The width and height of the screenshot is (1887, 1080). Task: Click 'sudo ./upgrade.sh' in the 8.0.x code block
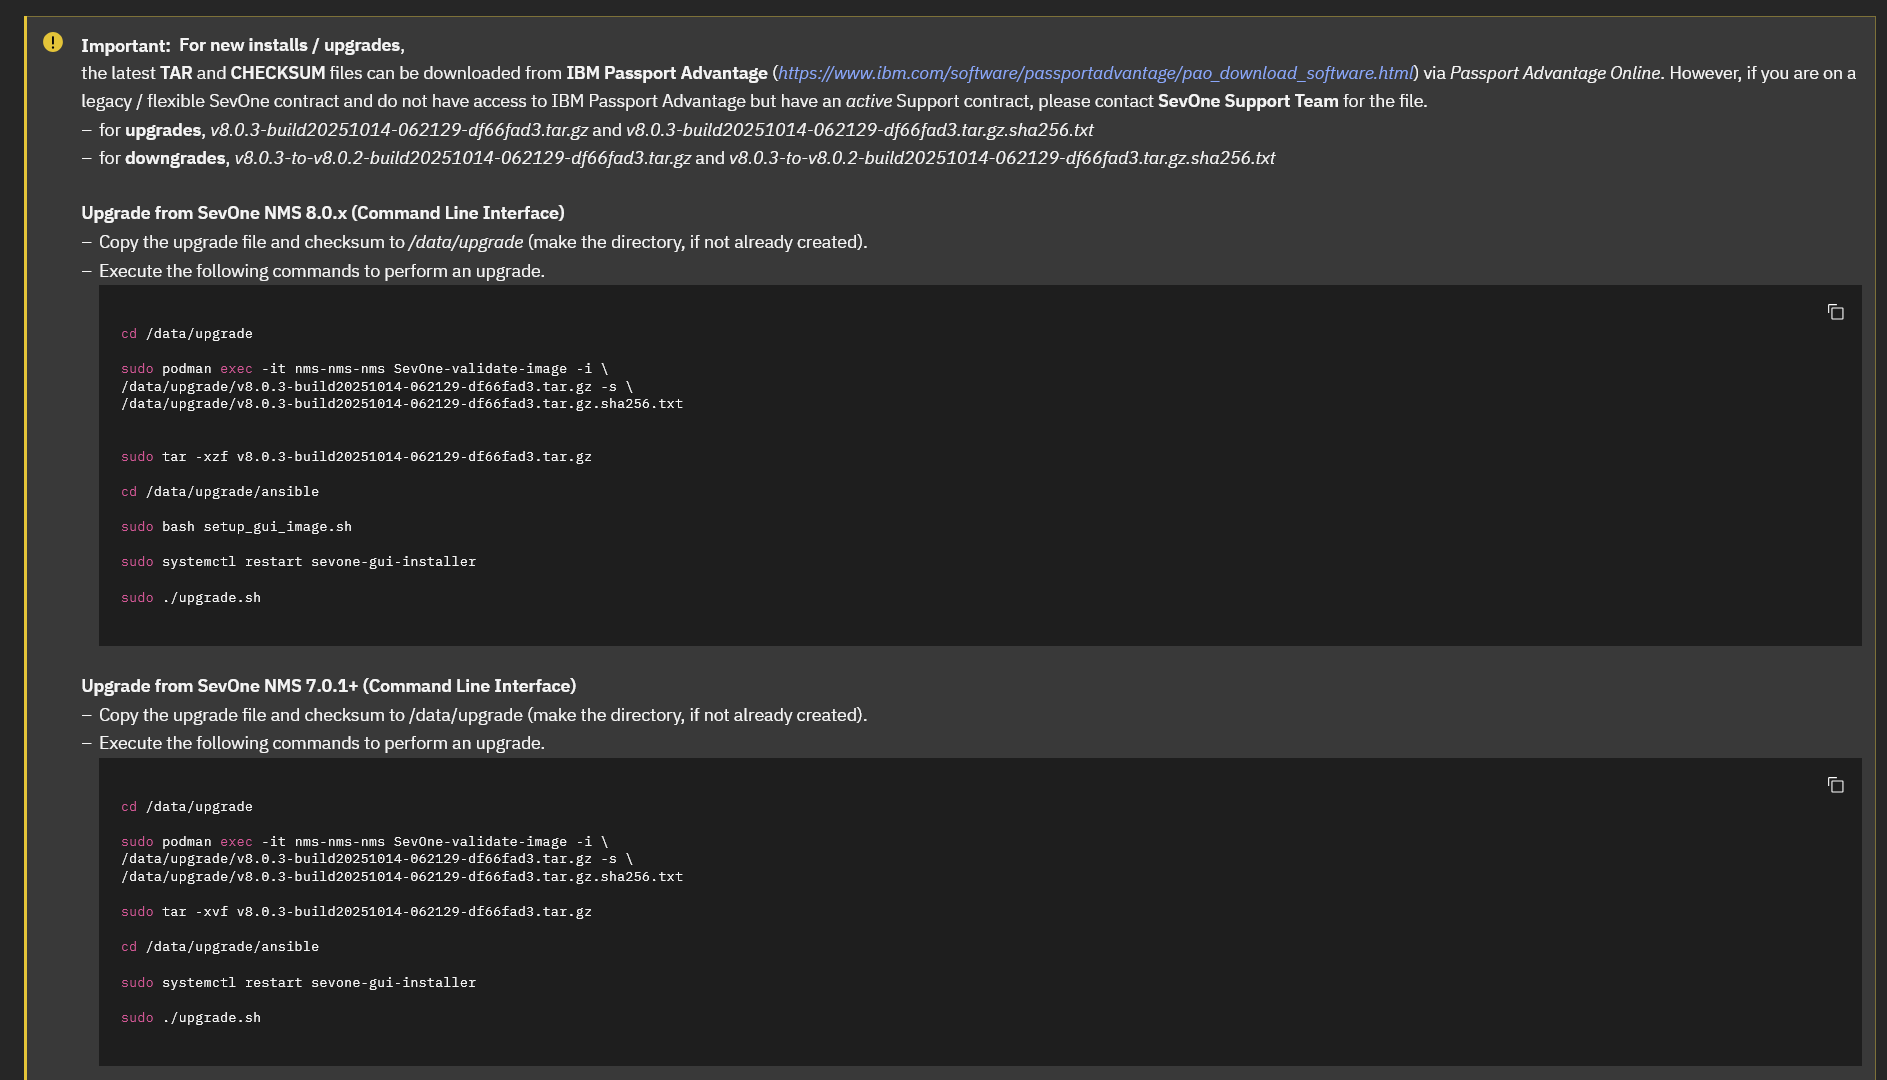coord(191,598)
